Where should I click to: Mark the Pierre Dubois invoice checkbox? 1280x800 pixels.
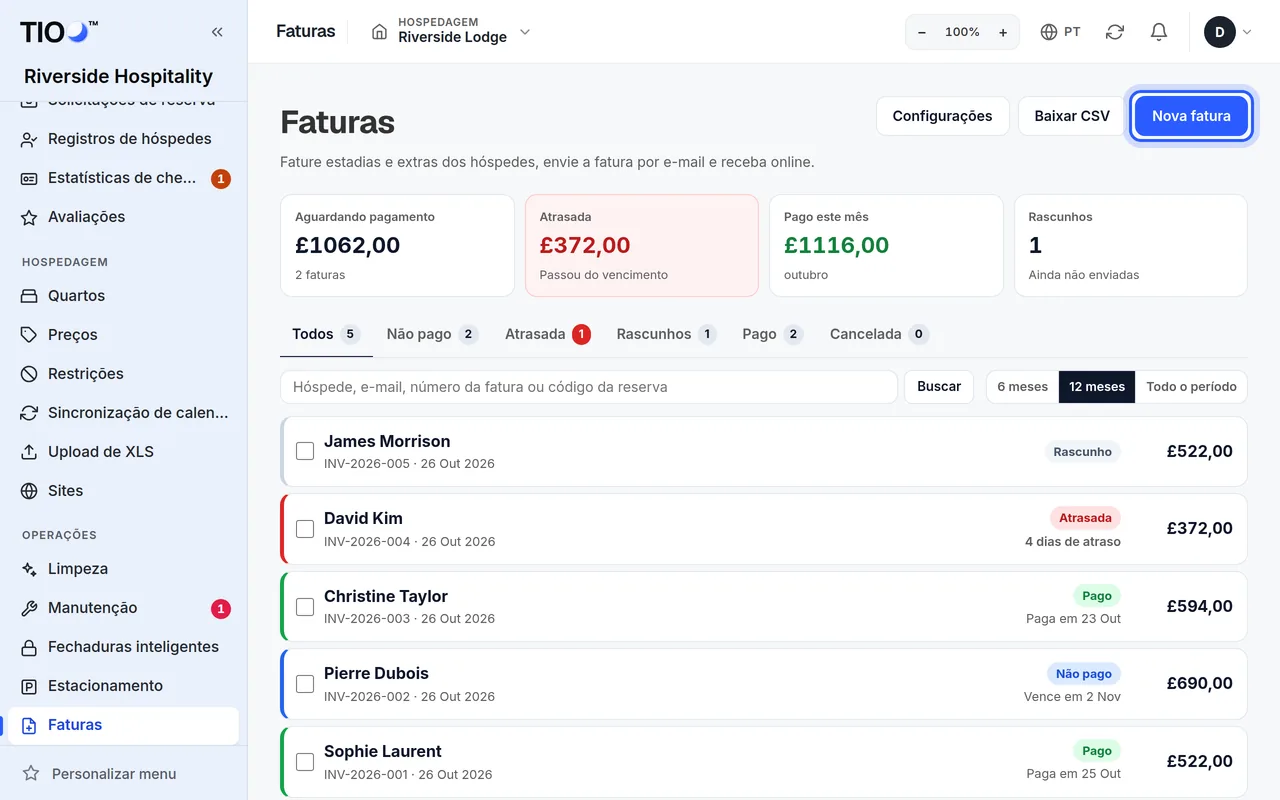pos(305,684)
